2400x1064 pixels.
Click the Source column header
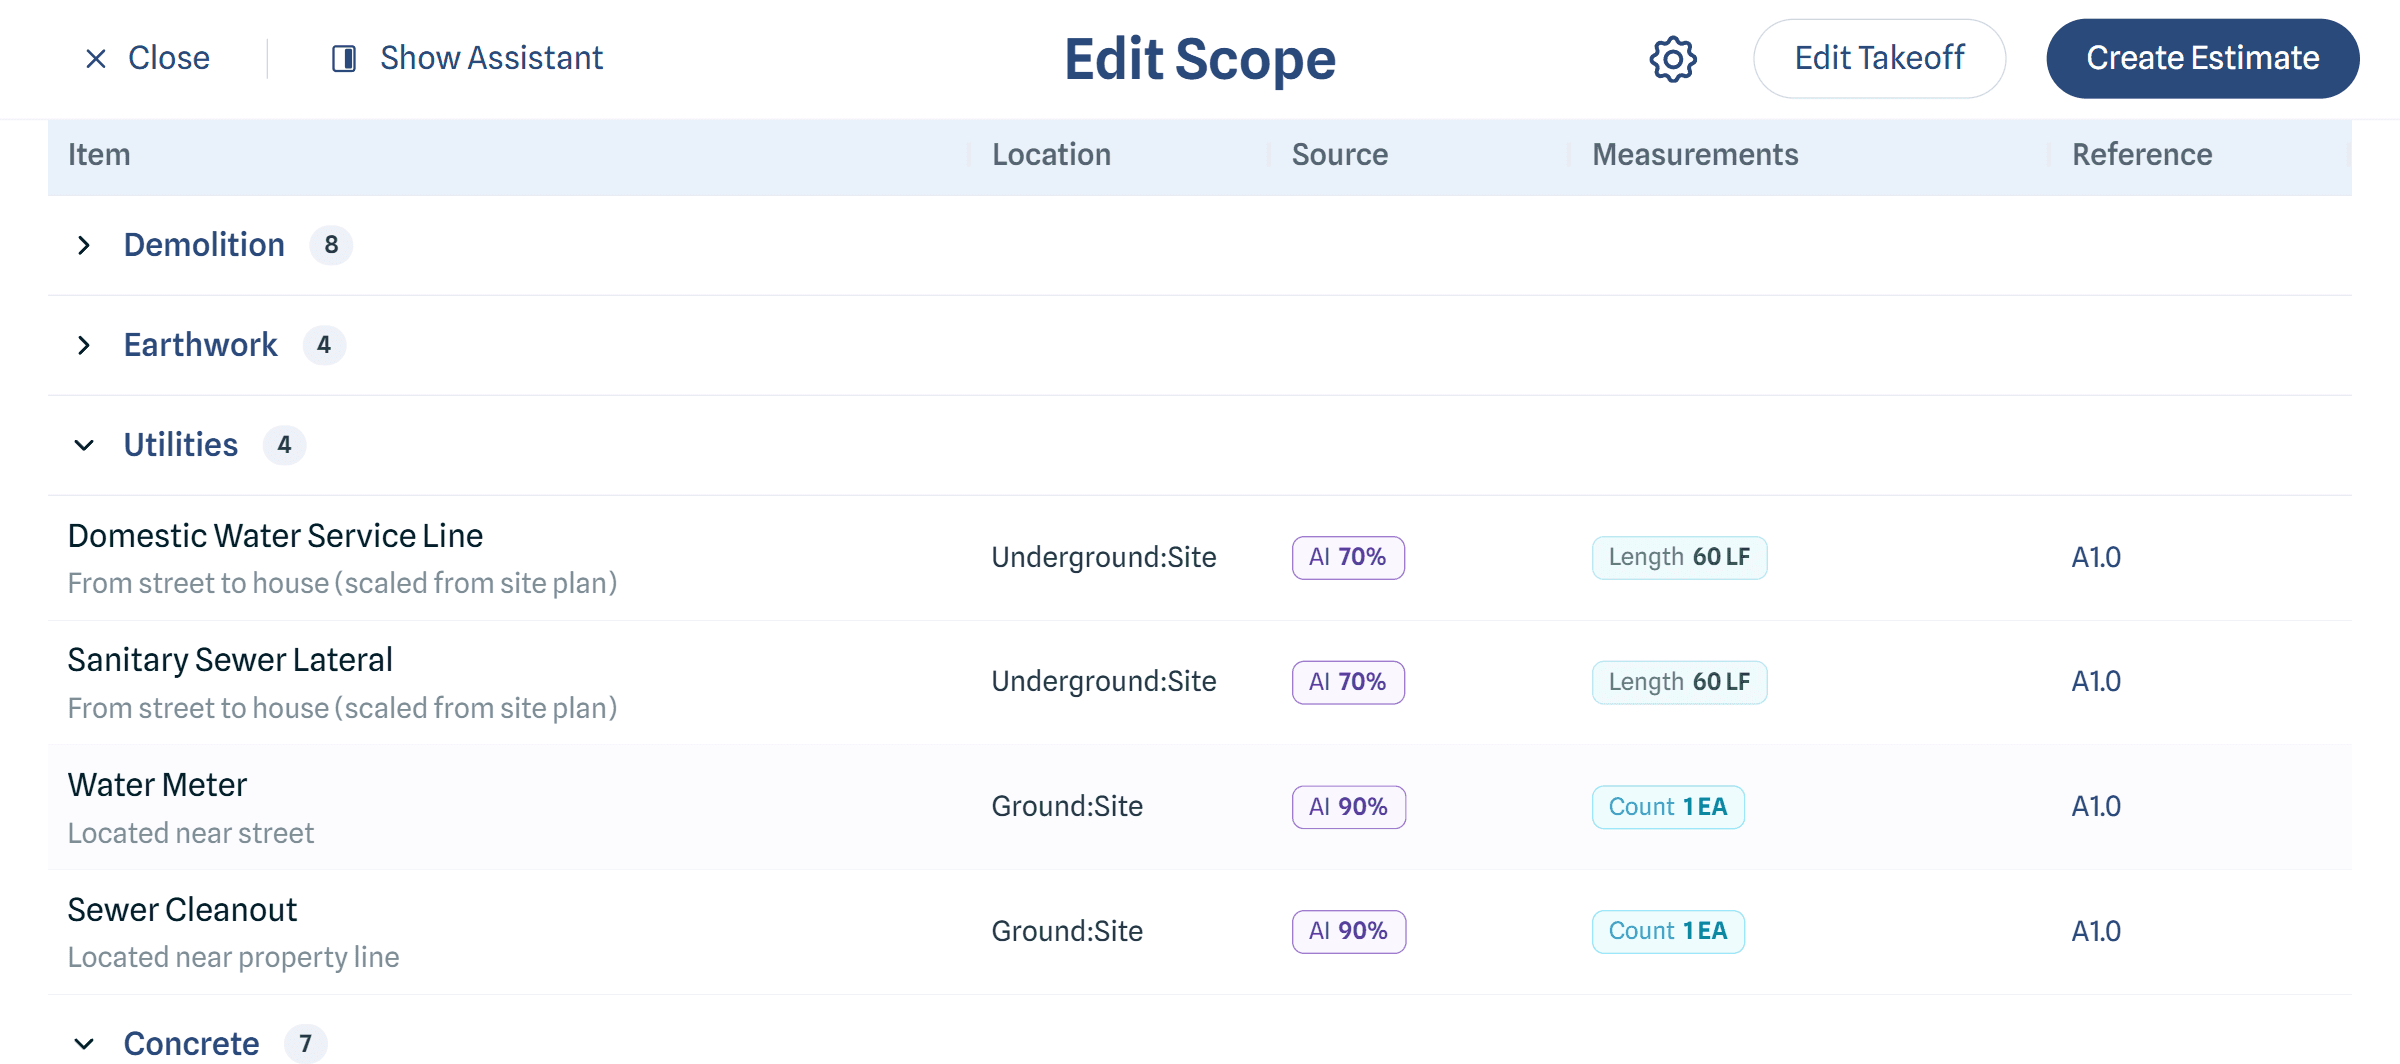(x=1340, y=155)
